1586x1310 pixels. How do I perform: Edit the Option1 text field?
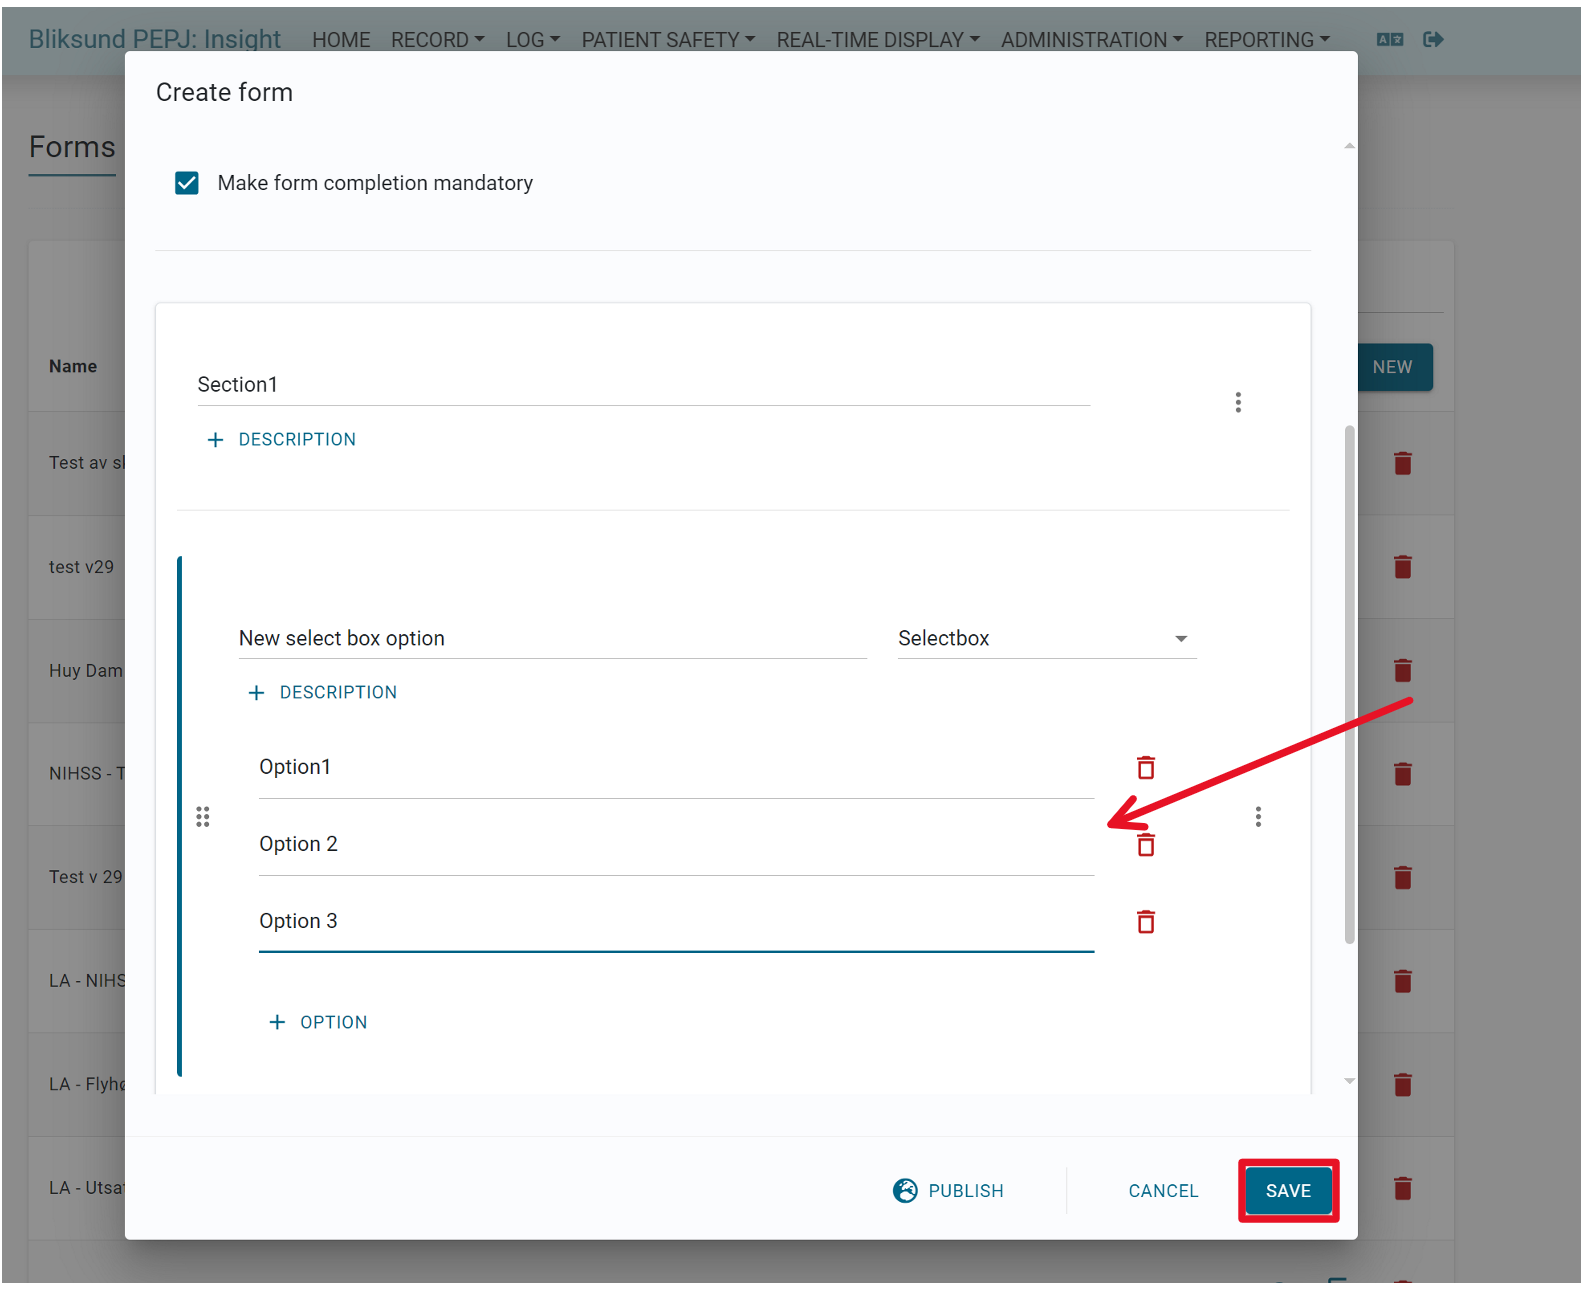pyautogui.click(x=676, y=767)
